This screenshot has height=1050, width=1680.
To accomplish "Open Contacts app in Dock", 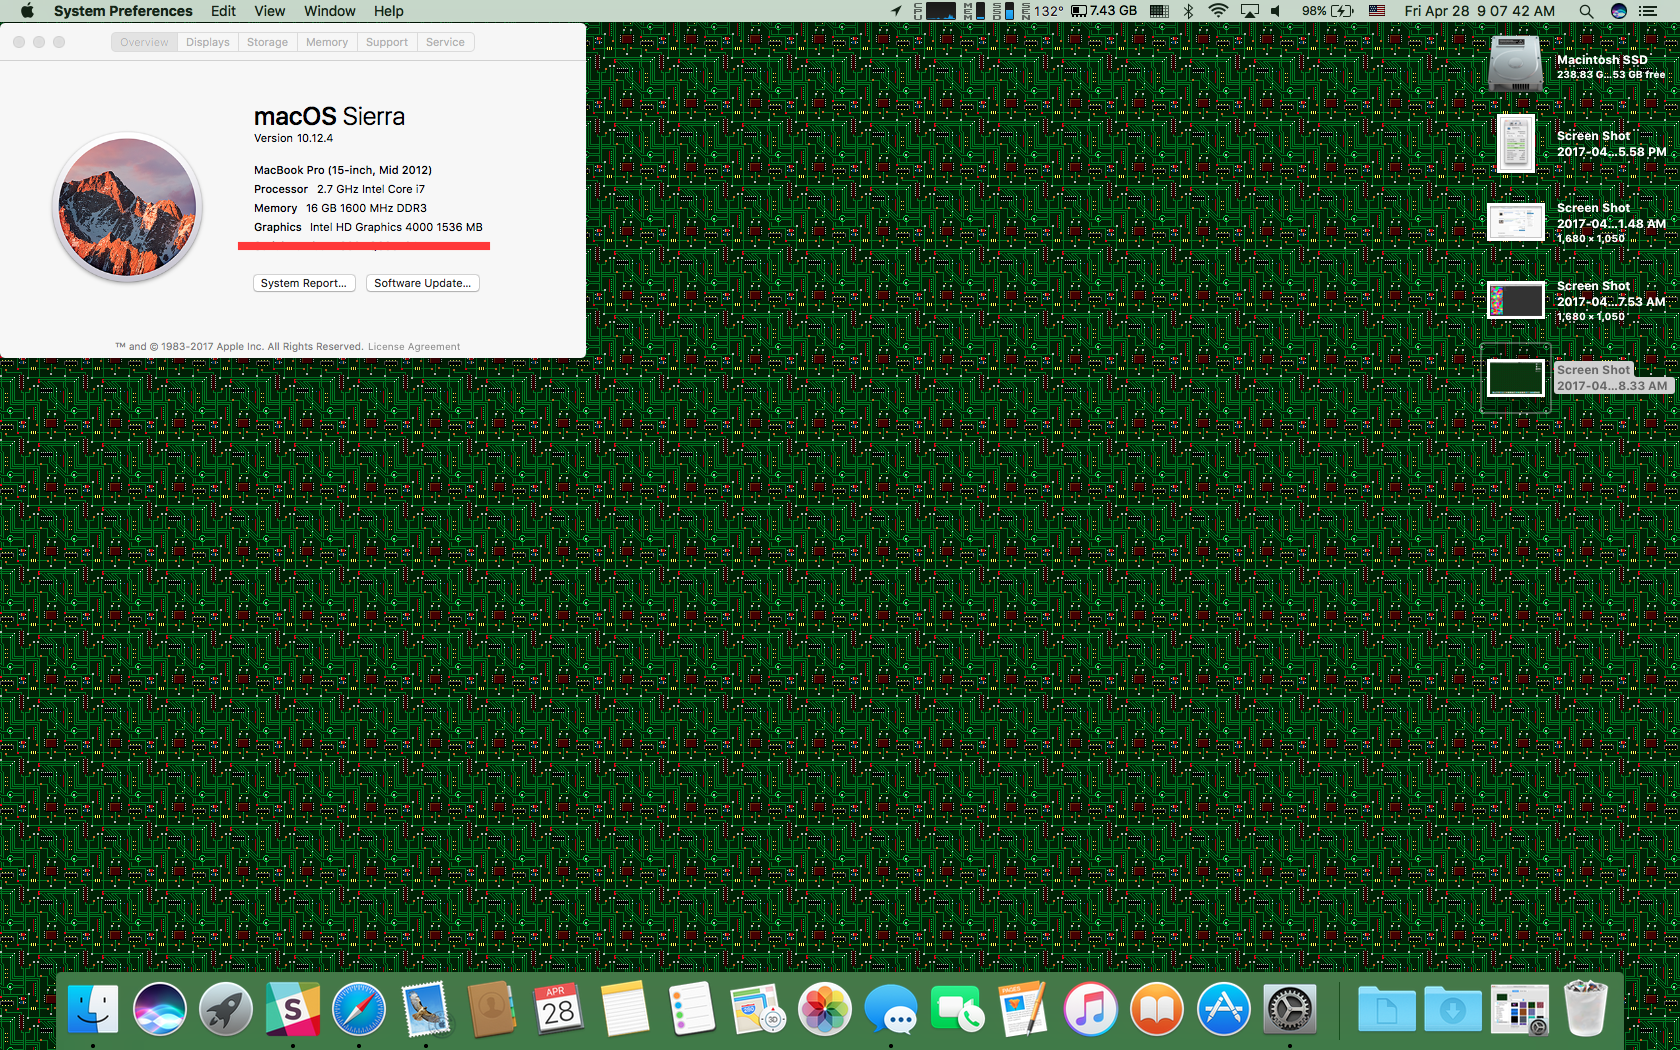I will tap(492, 1008).
